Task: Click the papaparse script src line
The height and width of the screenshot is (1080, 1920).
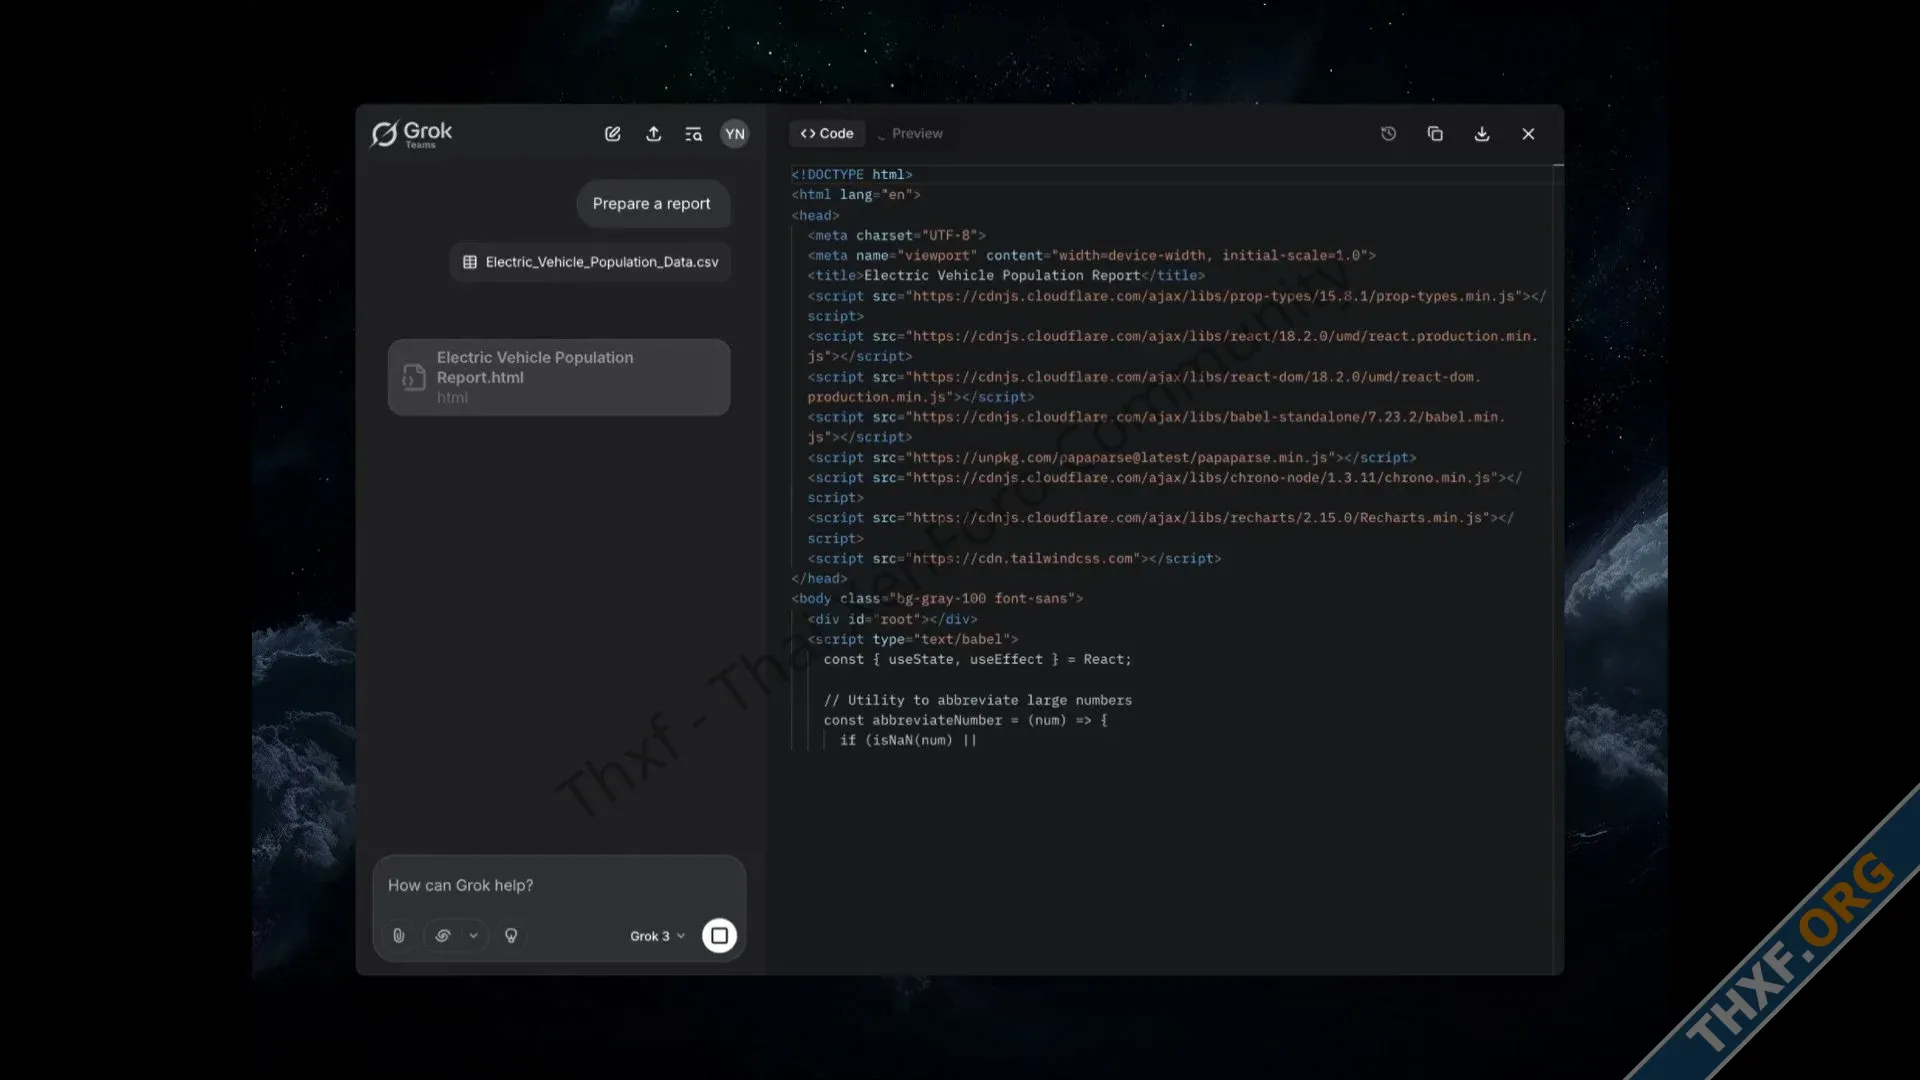Action: 1112,458
